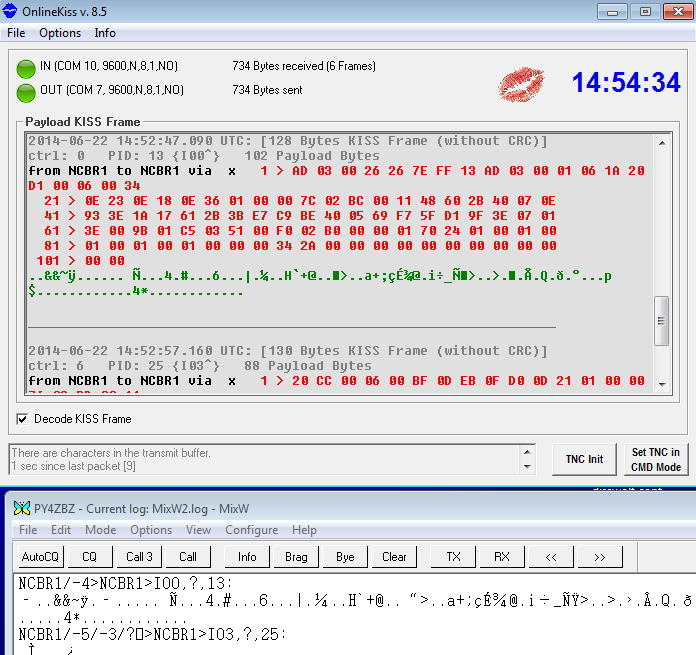Viewport: 696px width, 655px height.
Task: Click the TX button in MixW
Action: pyautogui.click(x=453, y=556)
